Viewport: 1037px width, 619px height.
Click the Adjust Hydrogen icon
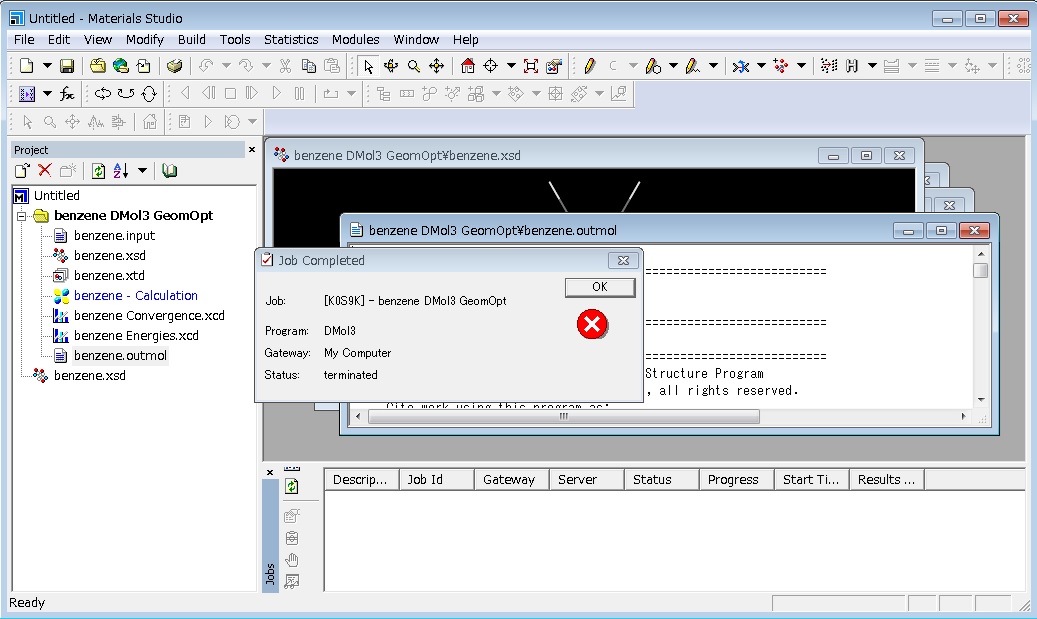point(852,66)
